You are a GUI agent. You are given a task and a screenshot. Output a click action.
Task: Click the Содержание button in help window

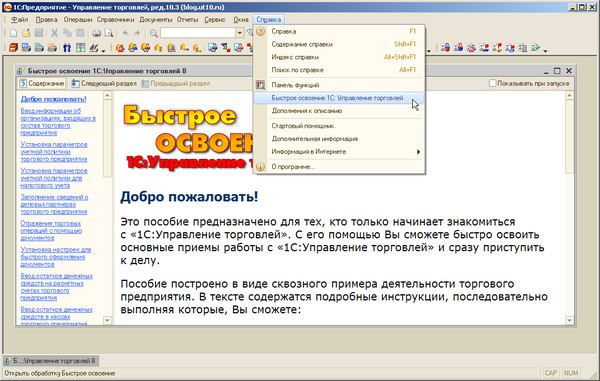(x=42, y=83)
